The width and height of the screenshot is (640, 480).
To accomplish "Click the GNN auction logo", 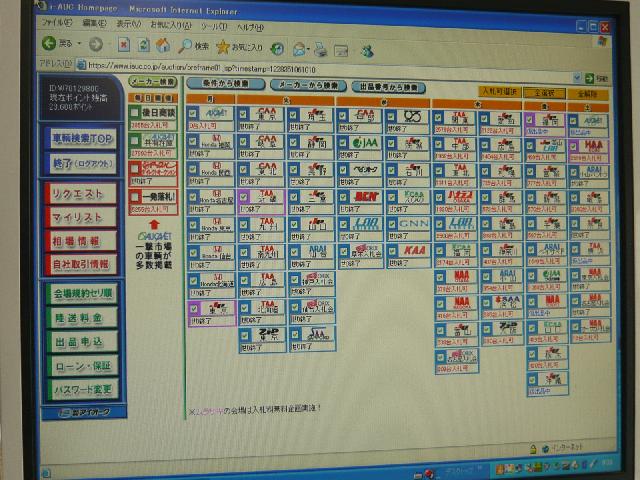I will click(413, 222).
